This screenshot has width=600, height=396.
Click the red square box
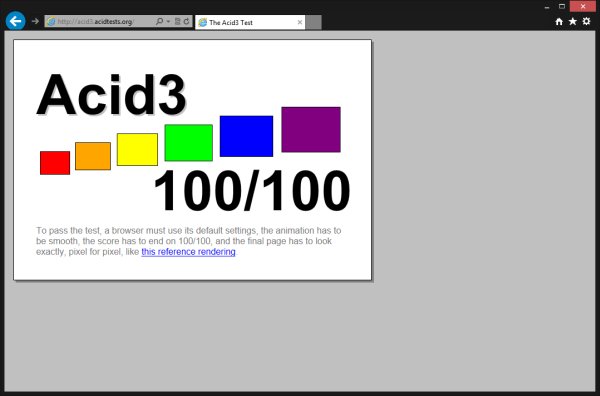[x=55, y=163]
